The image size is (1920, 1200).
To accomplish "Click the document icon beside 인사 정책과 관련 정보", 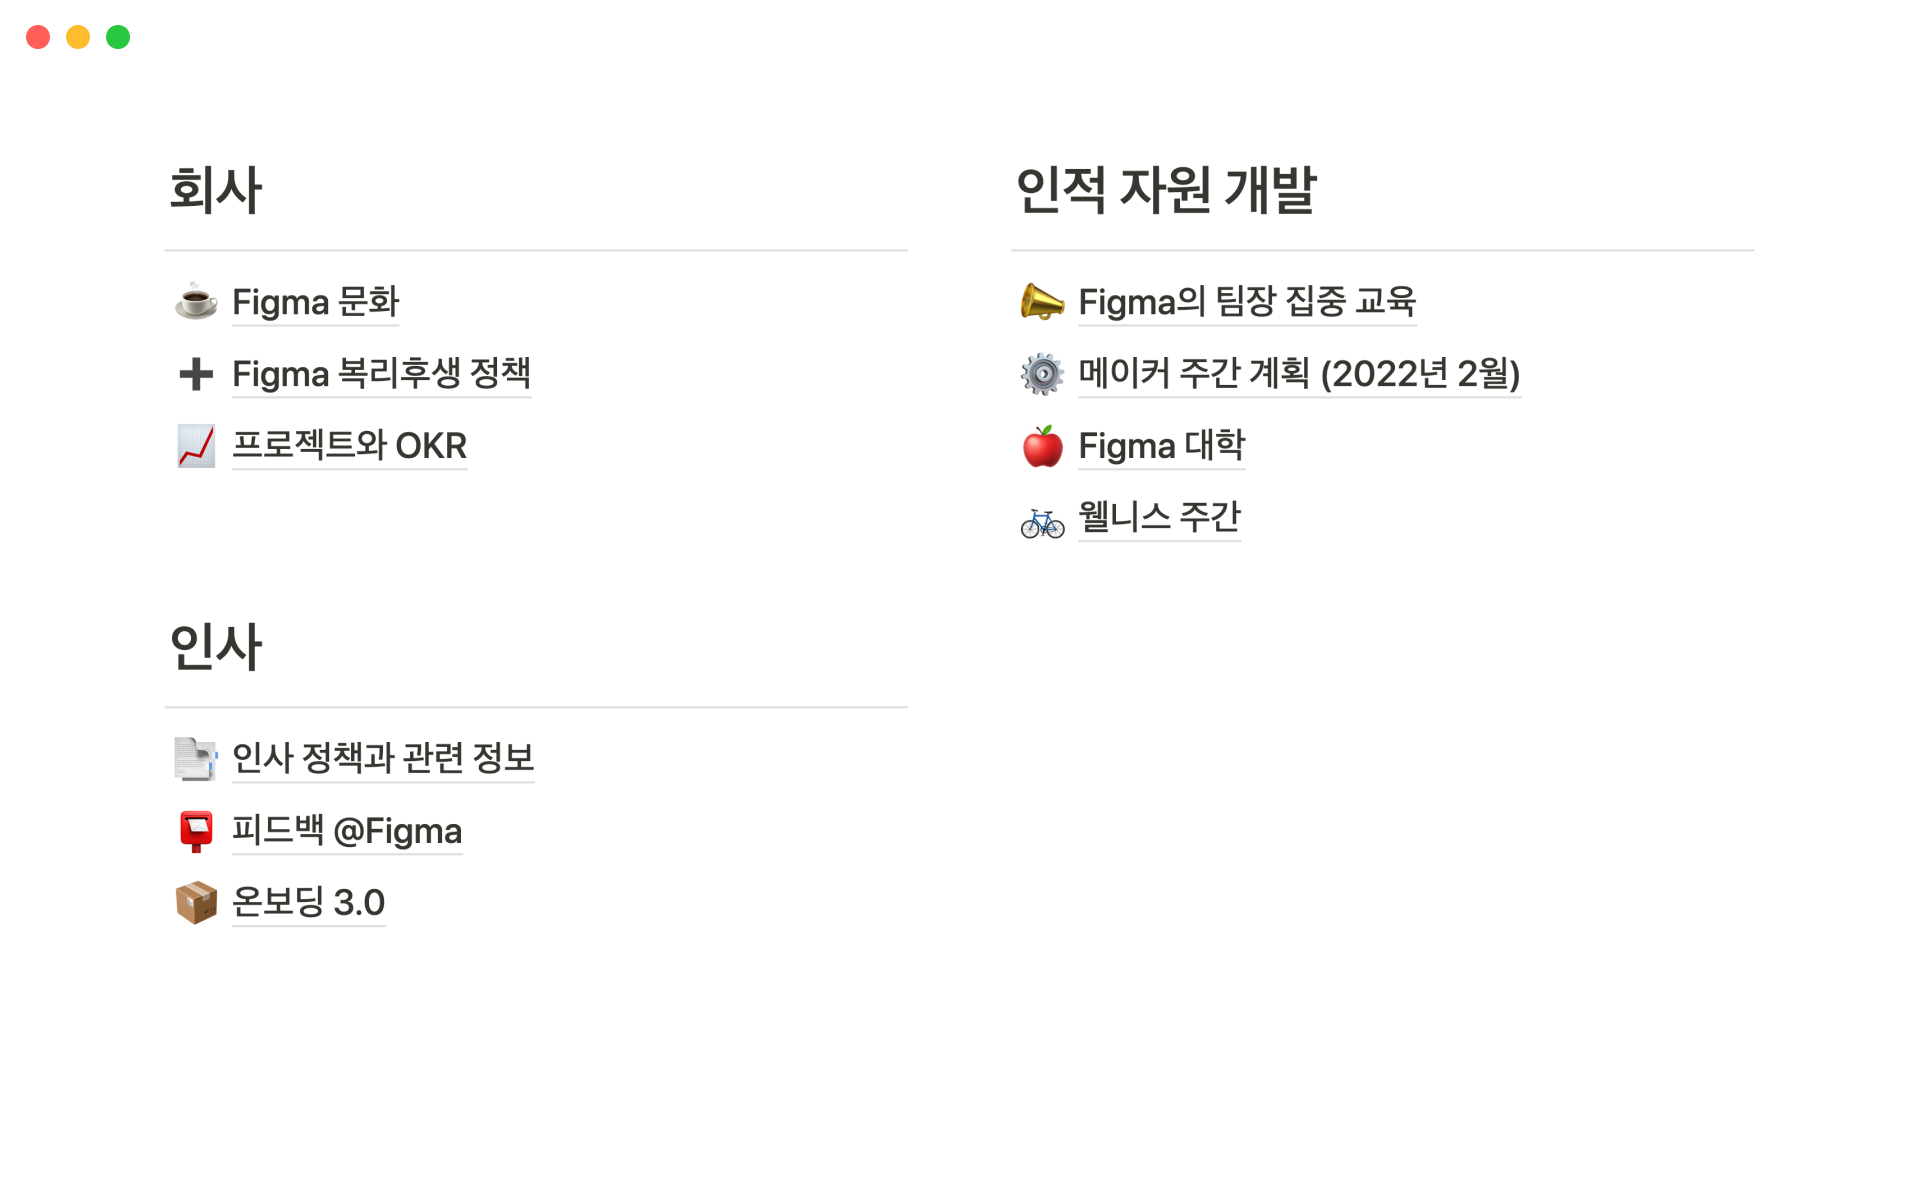I will 196,758.
